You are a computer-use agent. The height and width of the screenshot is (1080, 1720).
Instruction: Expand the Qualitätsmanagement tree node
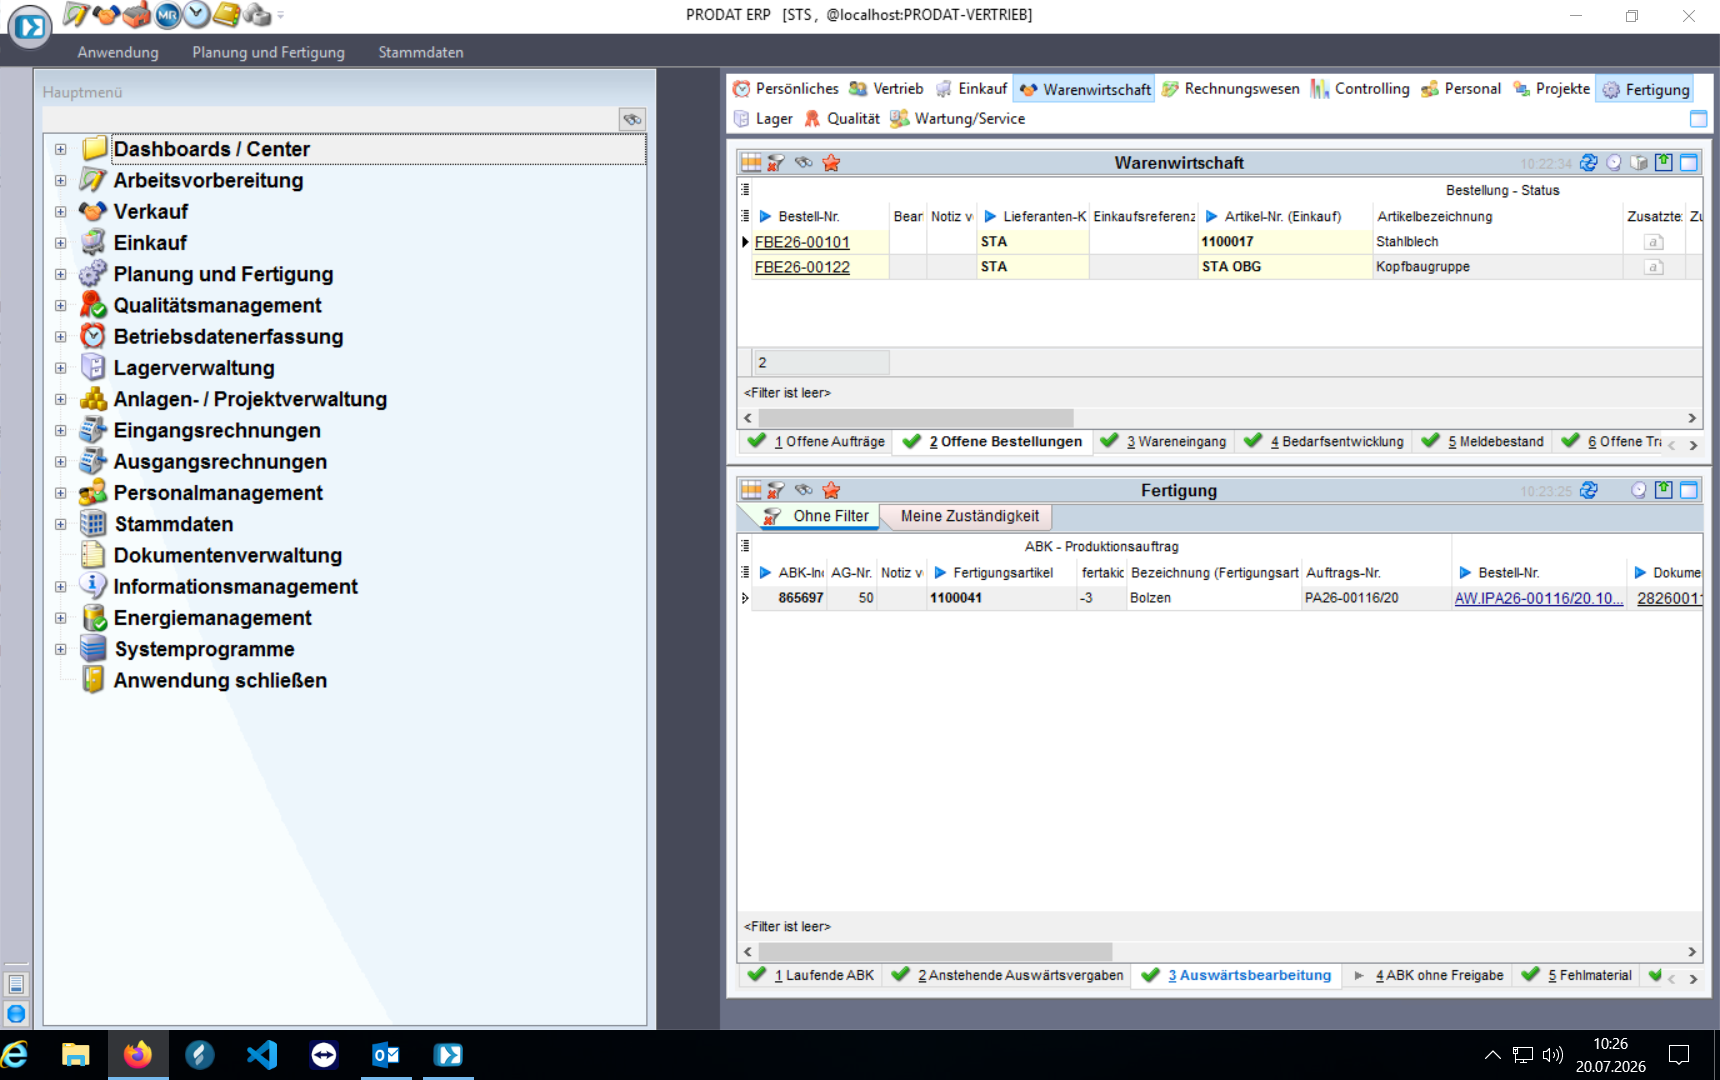(61, 306)
